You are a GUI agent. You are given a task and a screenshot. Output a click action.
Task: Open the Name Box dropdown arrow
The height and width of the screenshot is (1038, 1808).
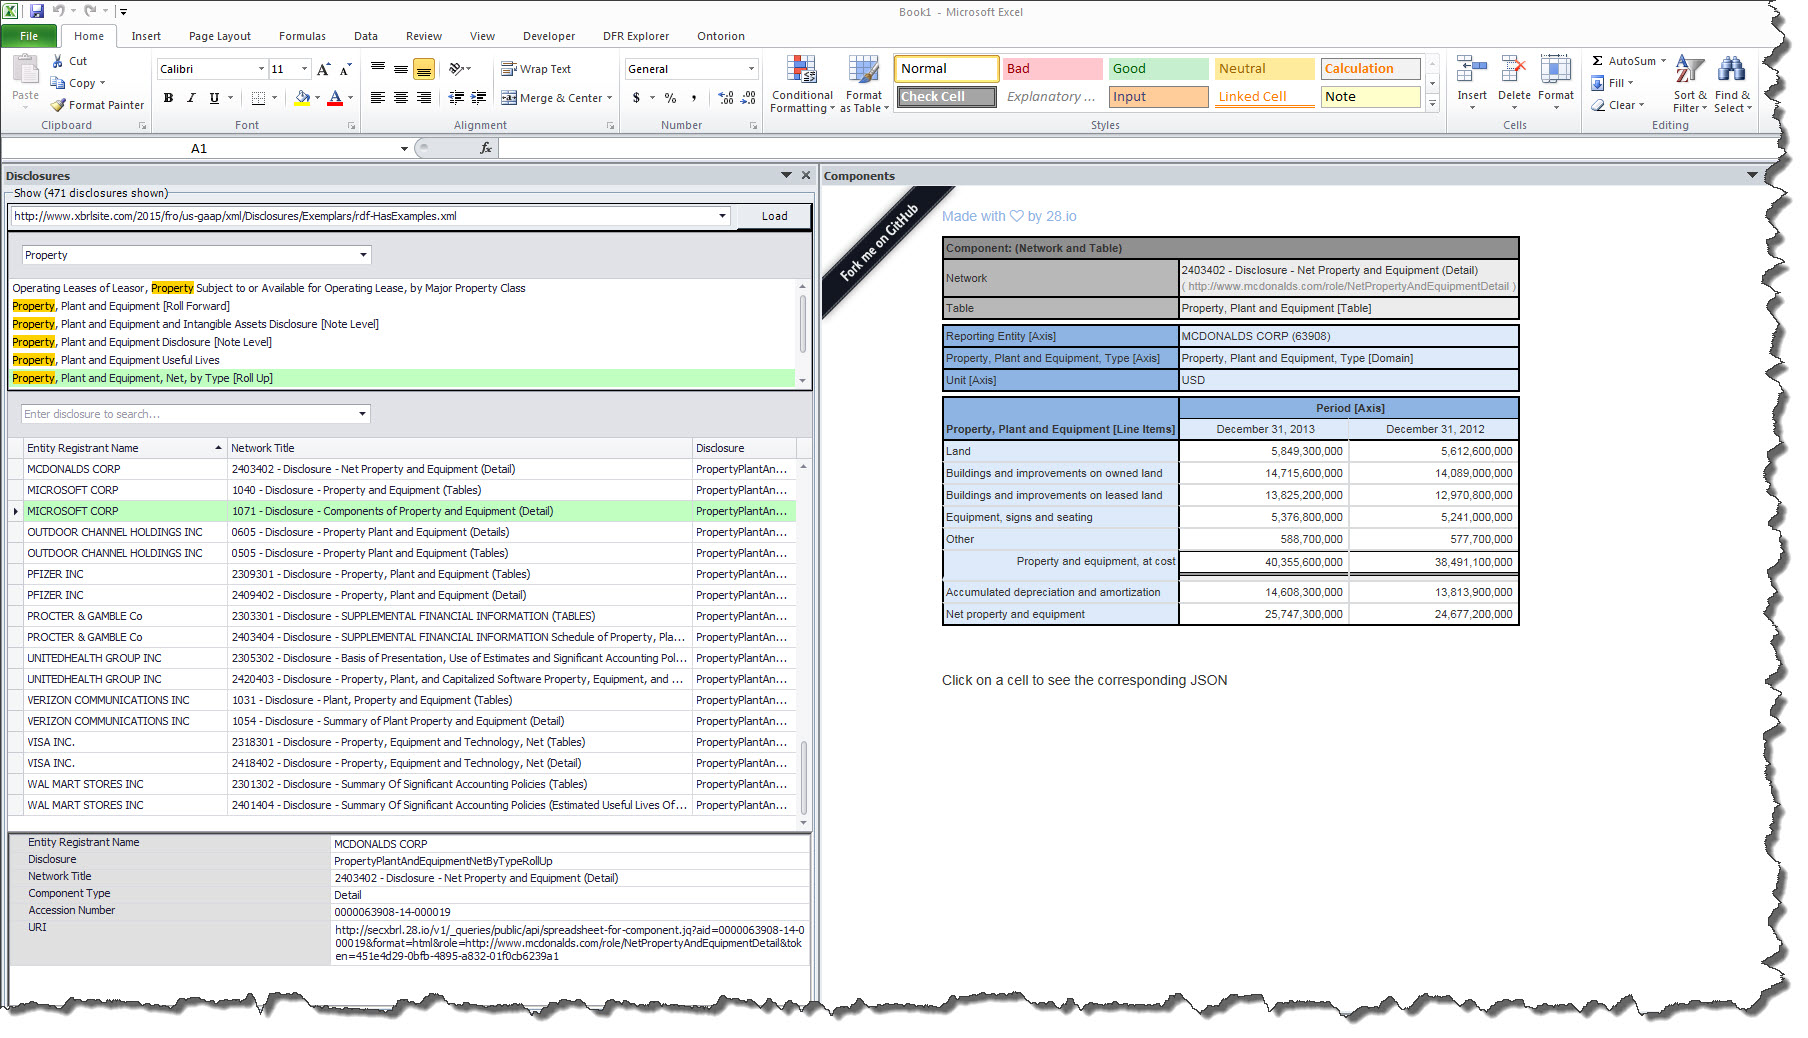point(404,148)
